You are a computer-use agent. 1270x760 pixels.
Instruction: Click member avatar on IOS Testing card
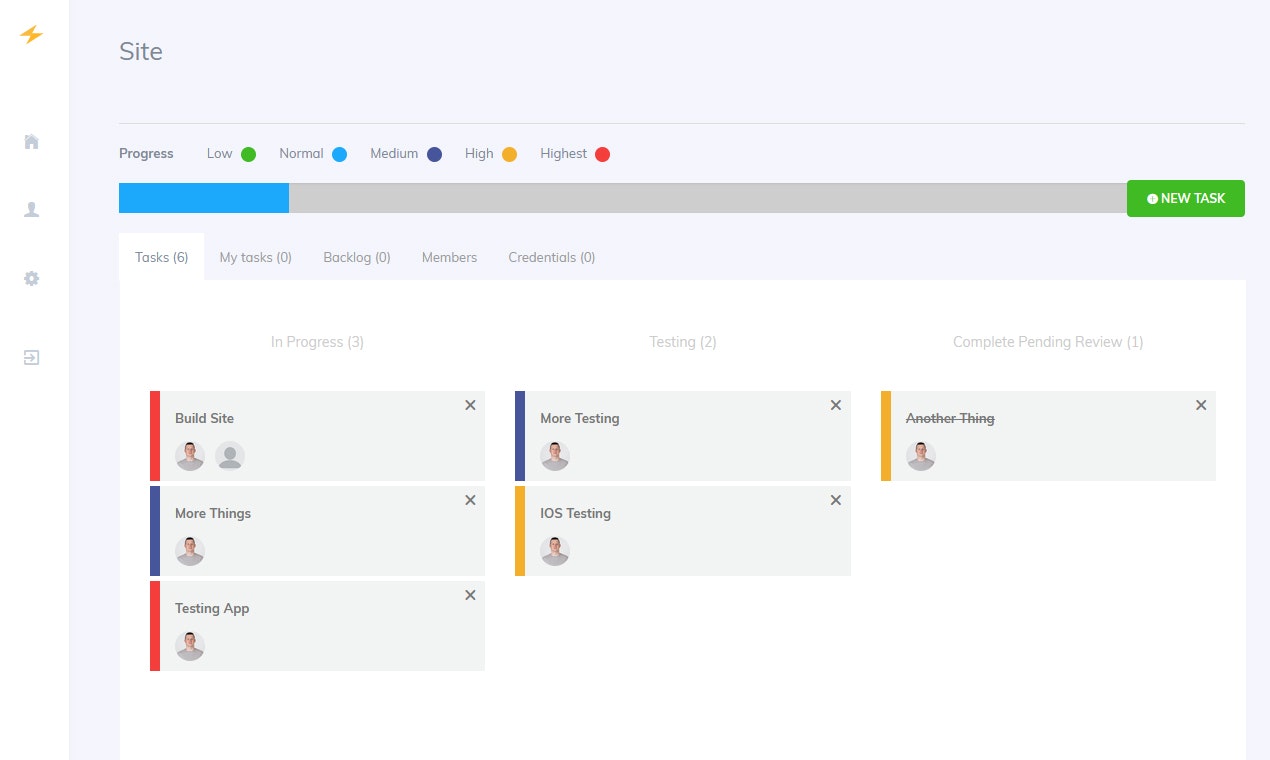point(555,551)
